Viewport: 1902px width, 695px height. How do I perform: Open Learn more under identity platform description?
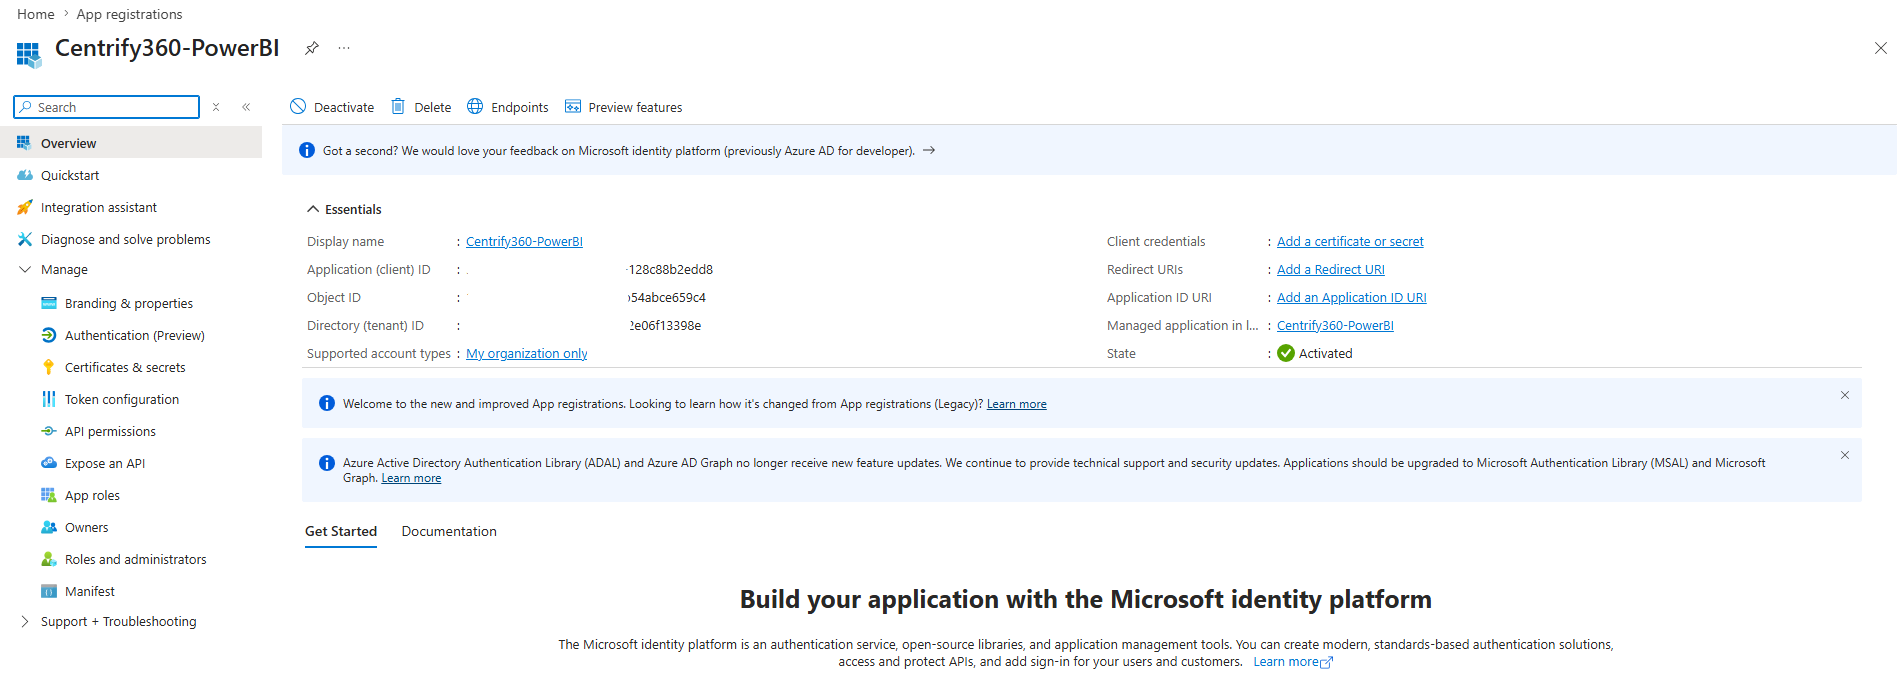click(x=1293, y=662)
